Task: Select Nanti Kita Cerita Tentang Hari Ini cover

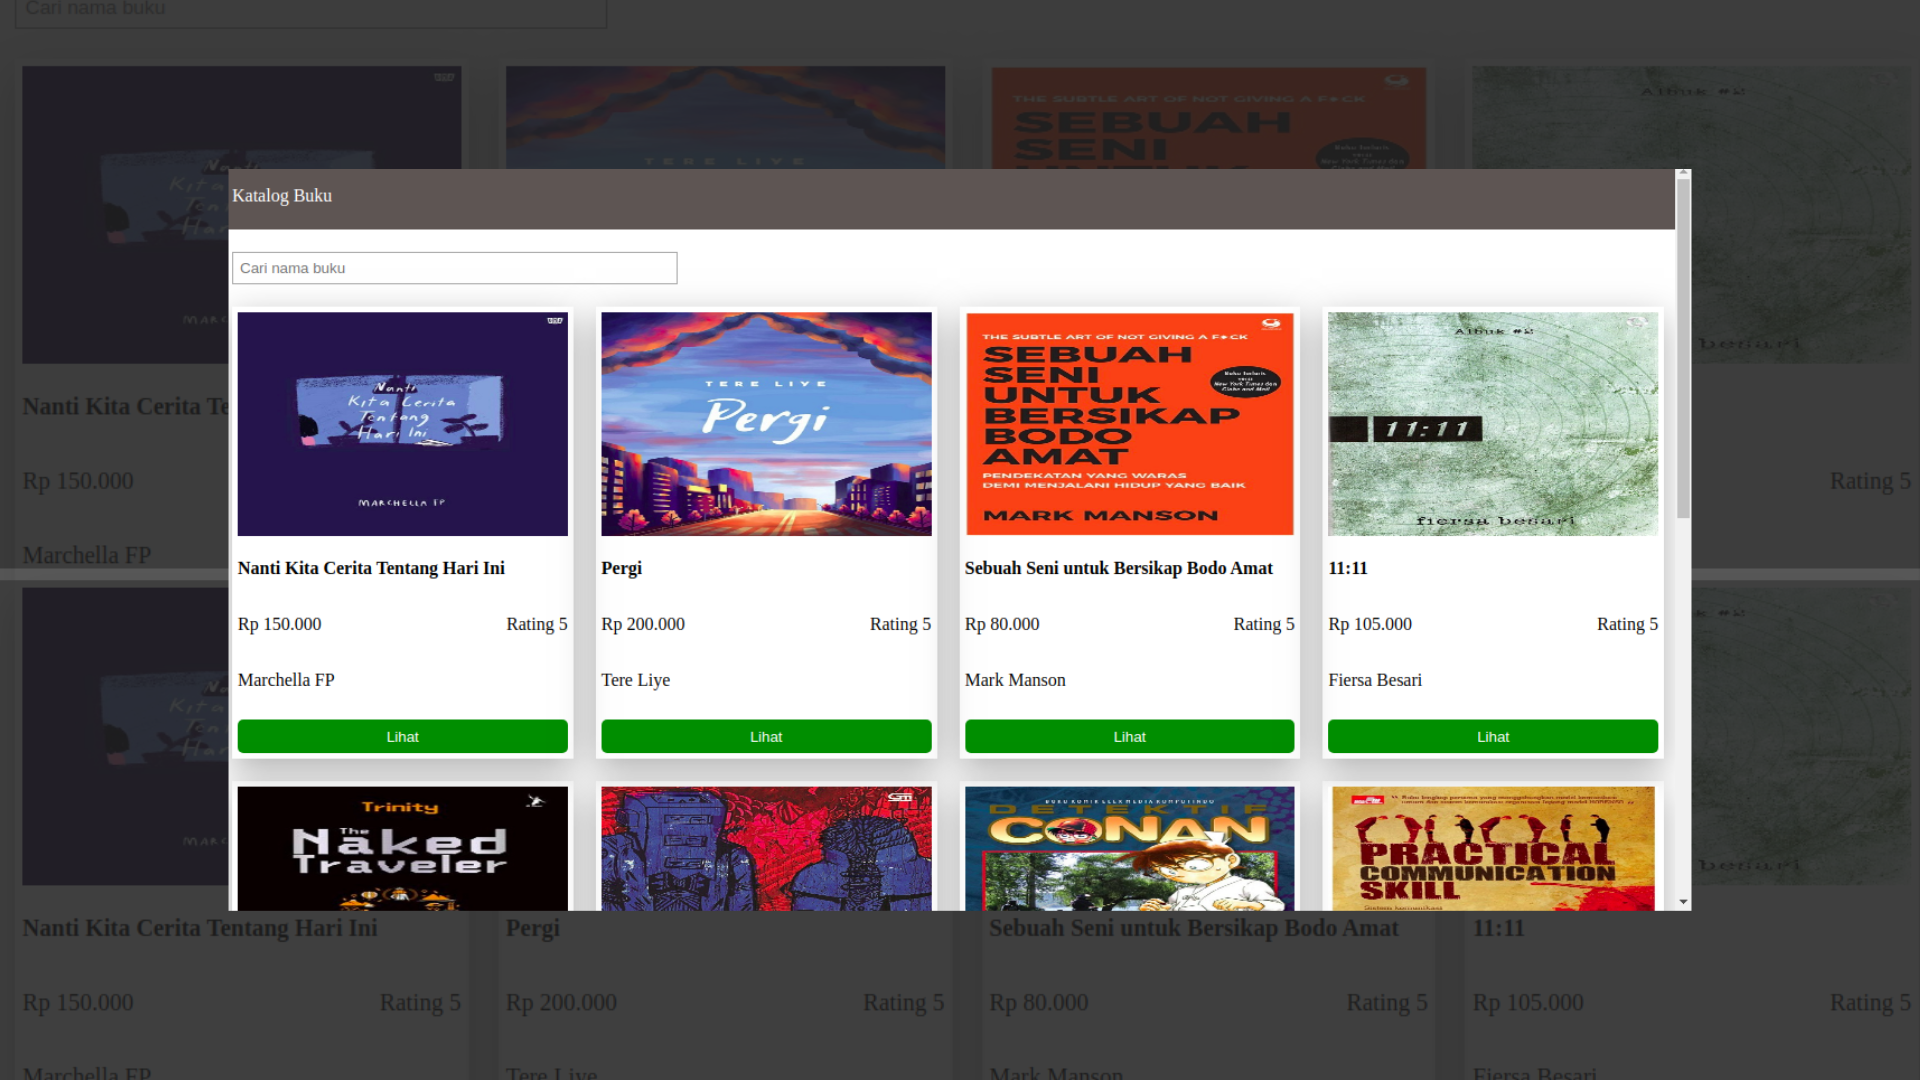Action: (x=402, y=424)
